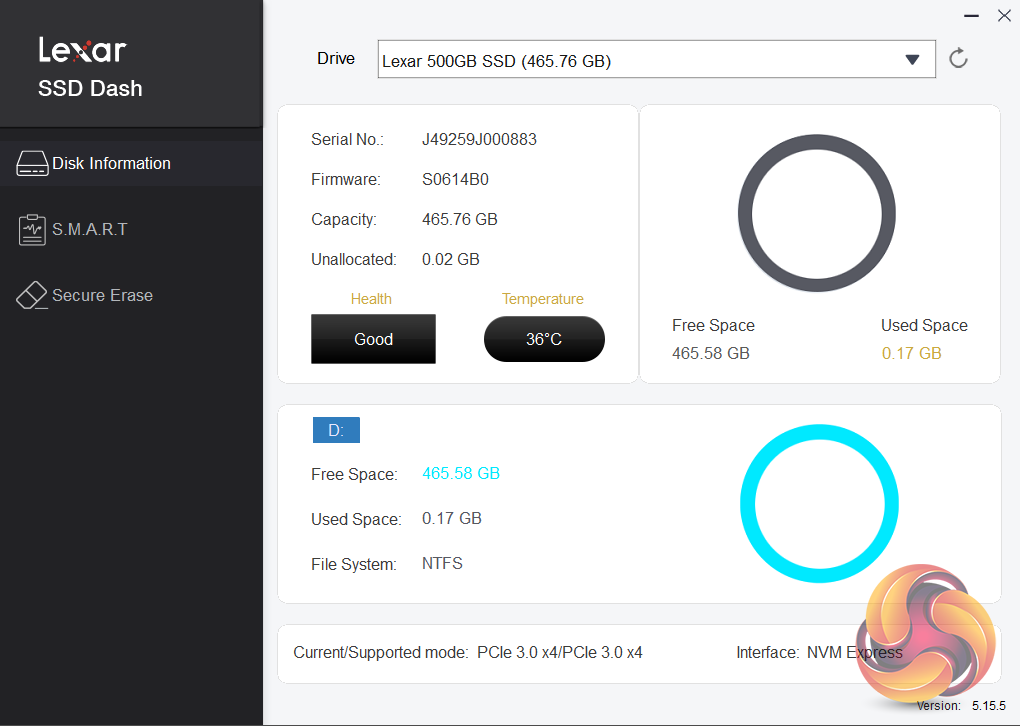Open the Disk Information section

[131, 163]
